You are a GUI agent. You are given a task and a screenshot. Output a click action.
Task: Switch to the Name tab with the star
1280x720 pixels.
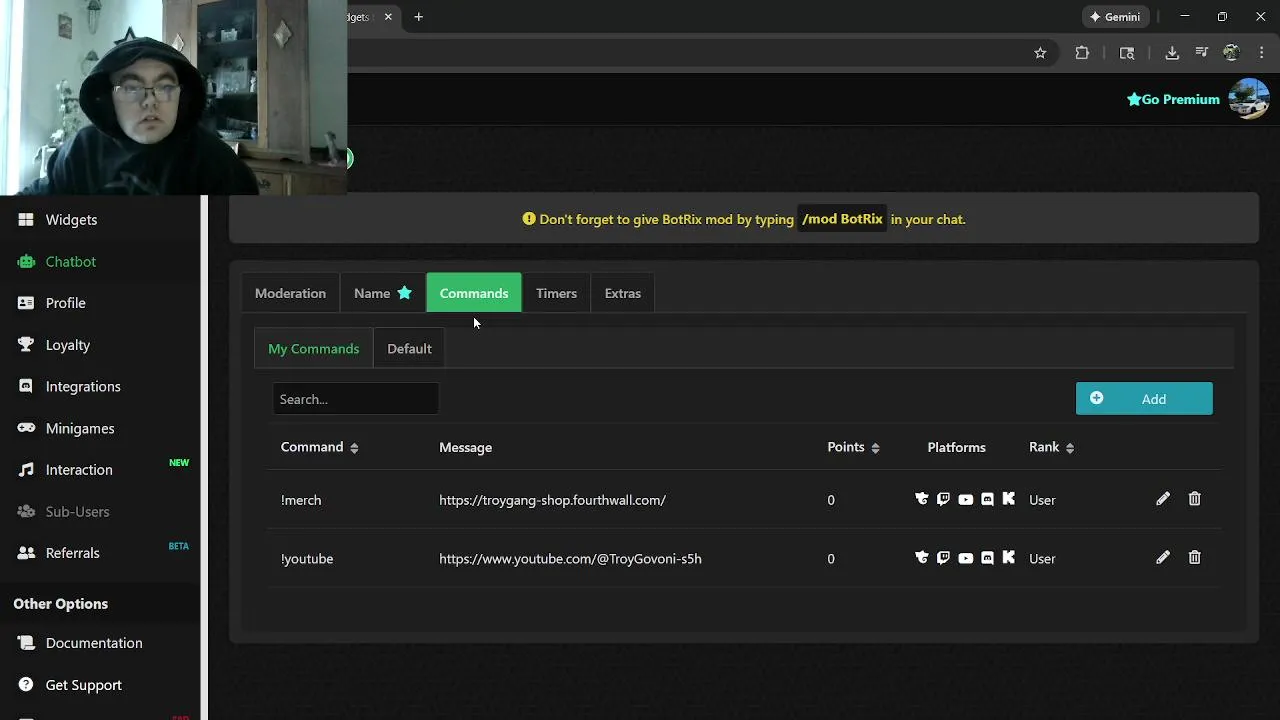pyautogui.click(x=383, y=293)
